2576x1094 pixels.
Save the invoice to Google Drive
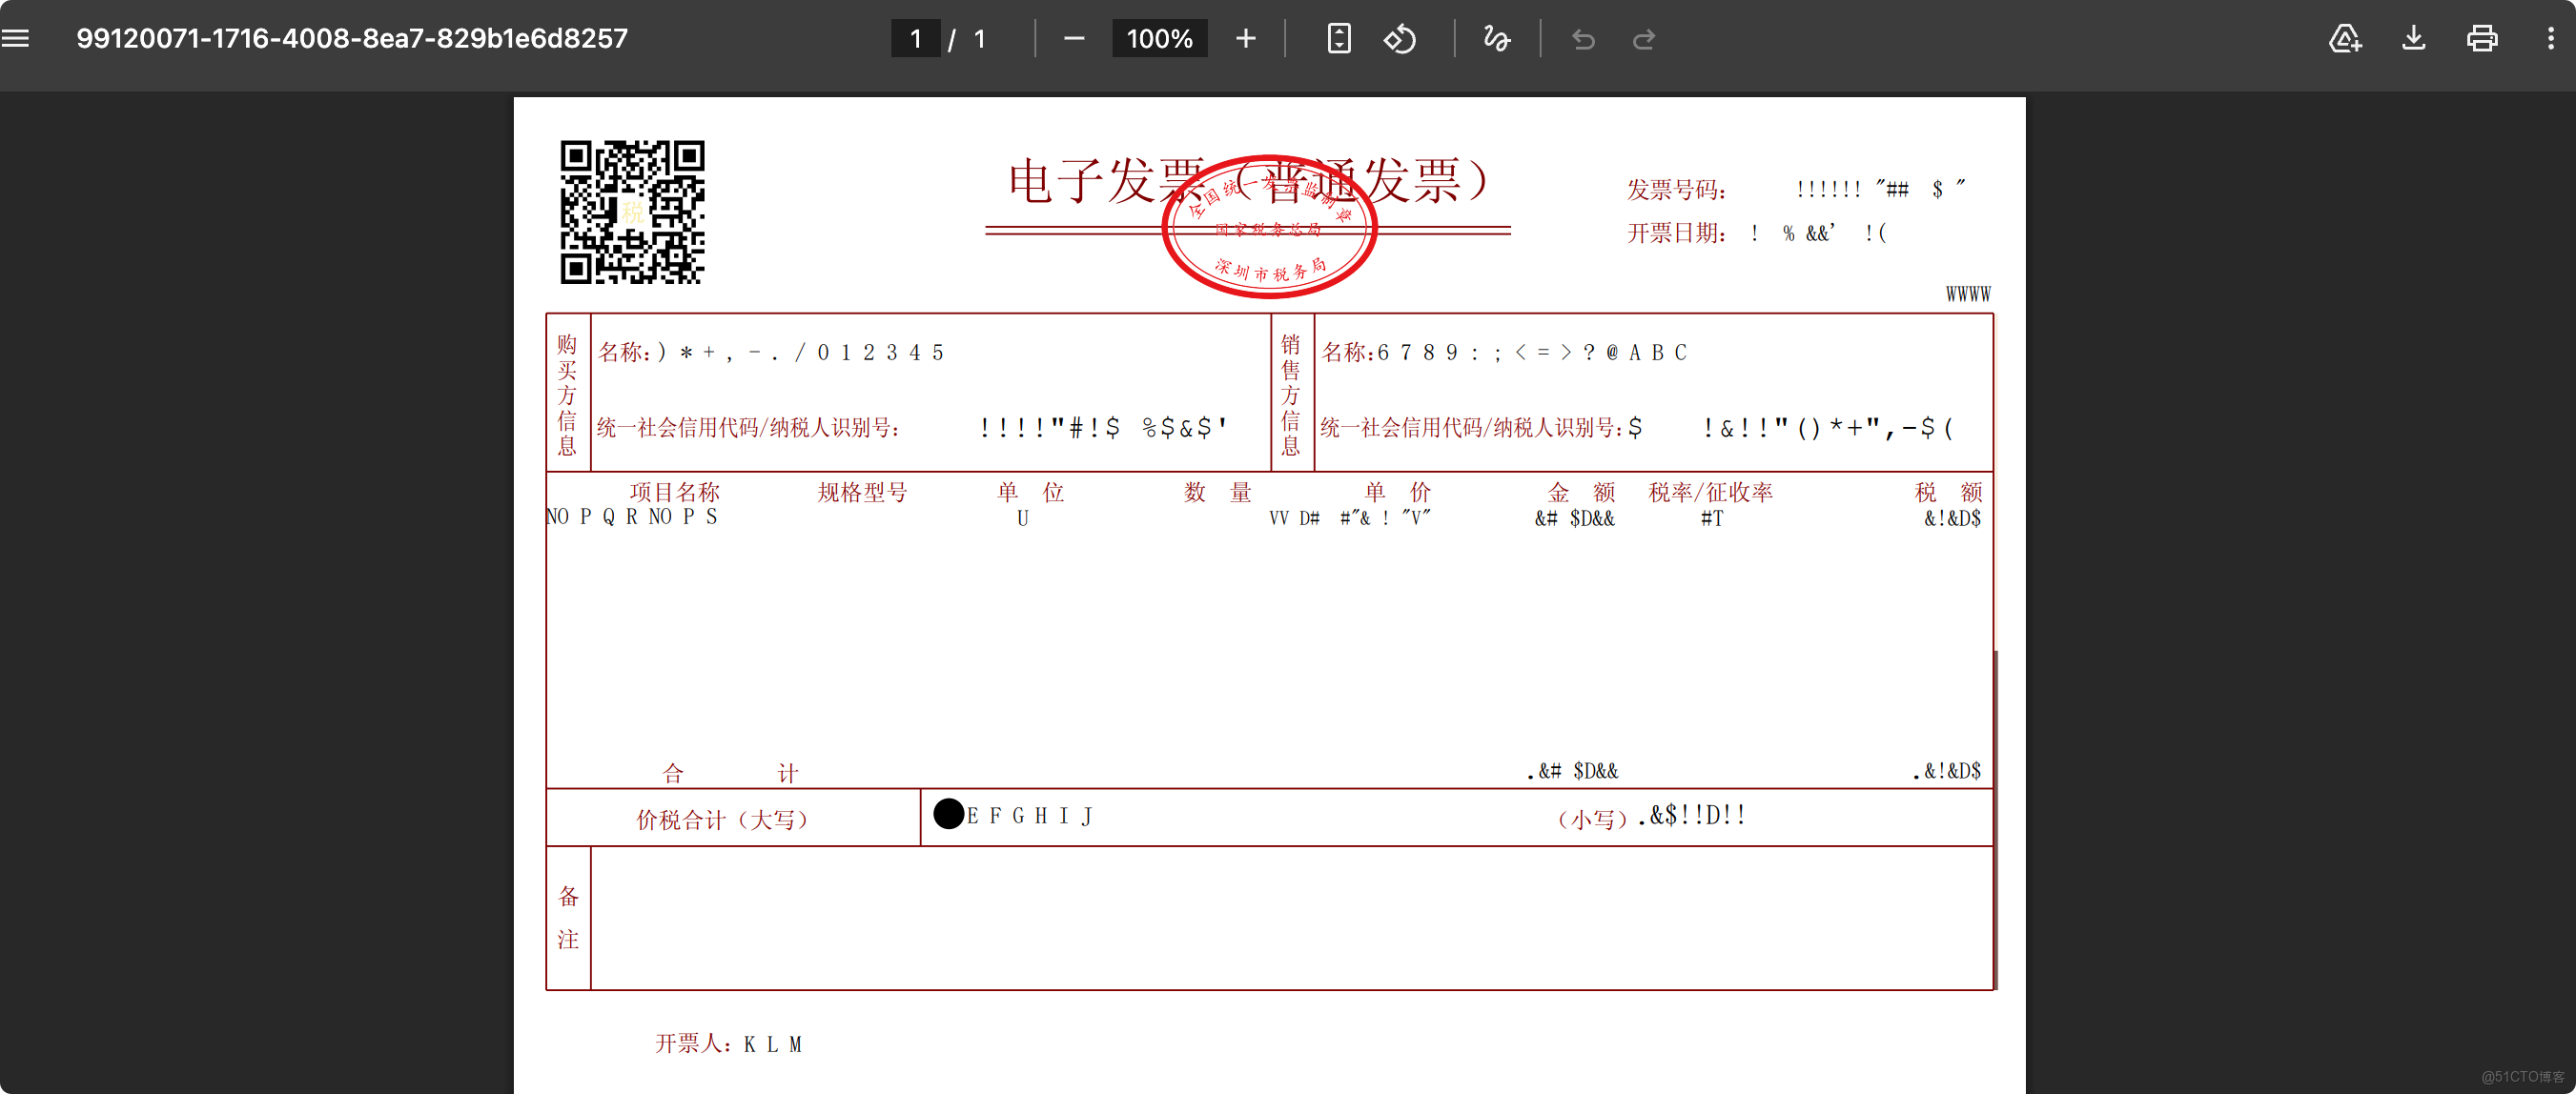[x=2344, y=38]
